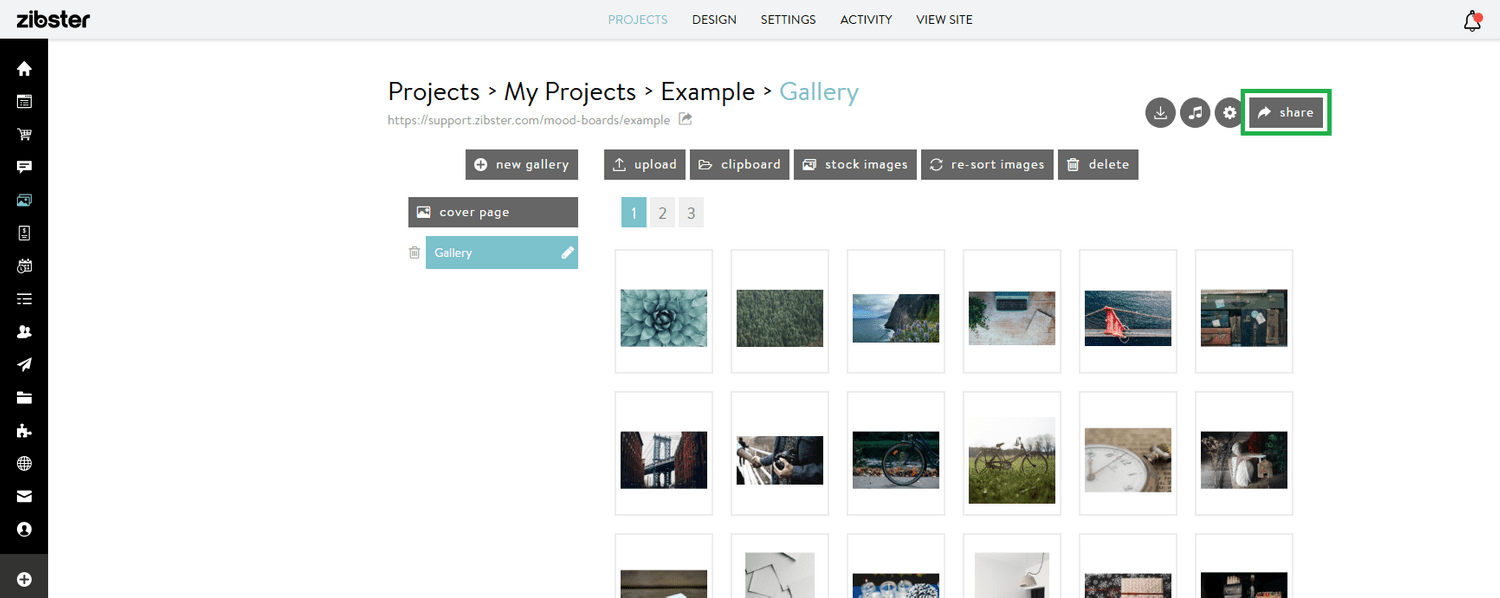Open the paper plane sidebar icon
Viewport: 1500px width, 598px height.
tap(24, 365)
